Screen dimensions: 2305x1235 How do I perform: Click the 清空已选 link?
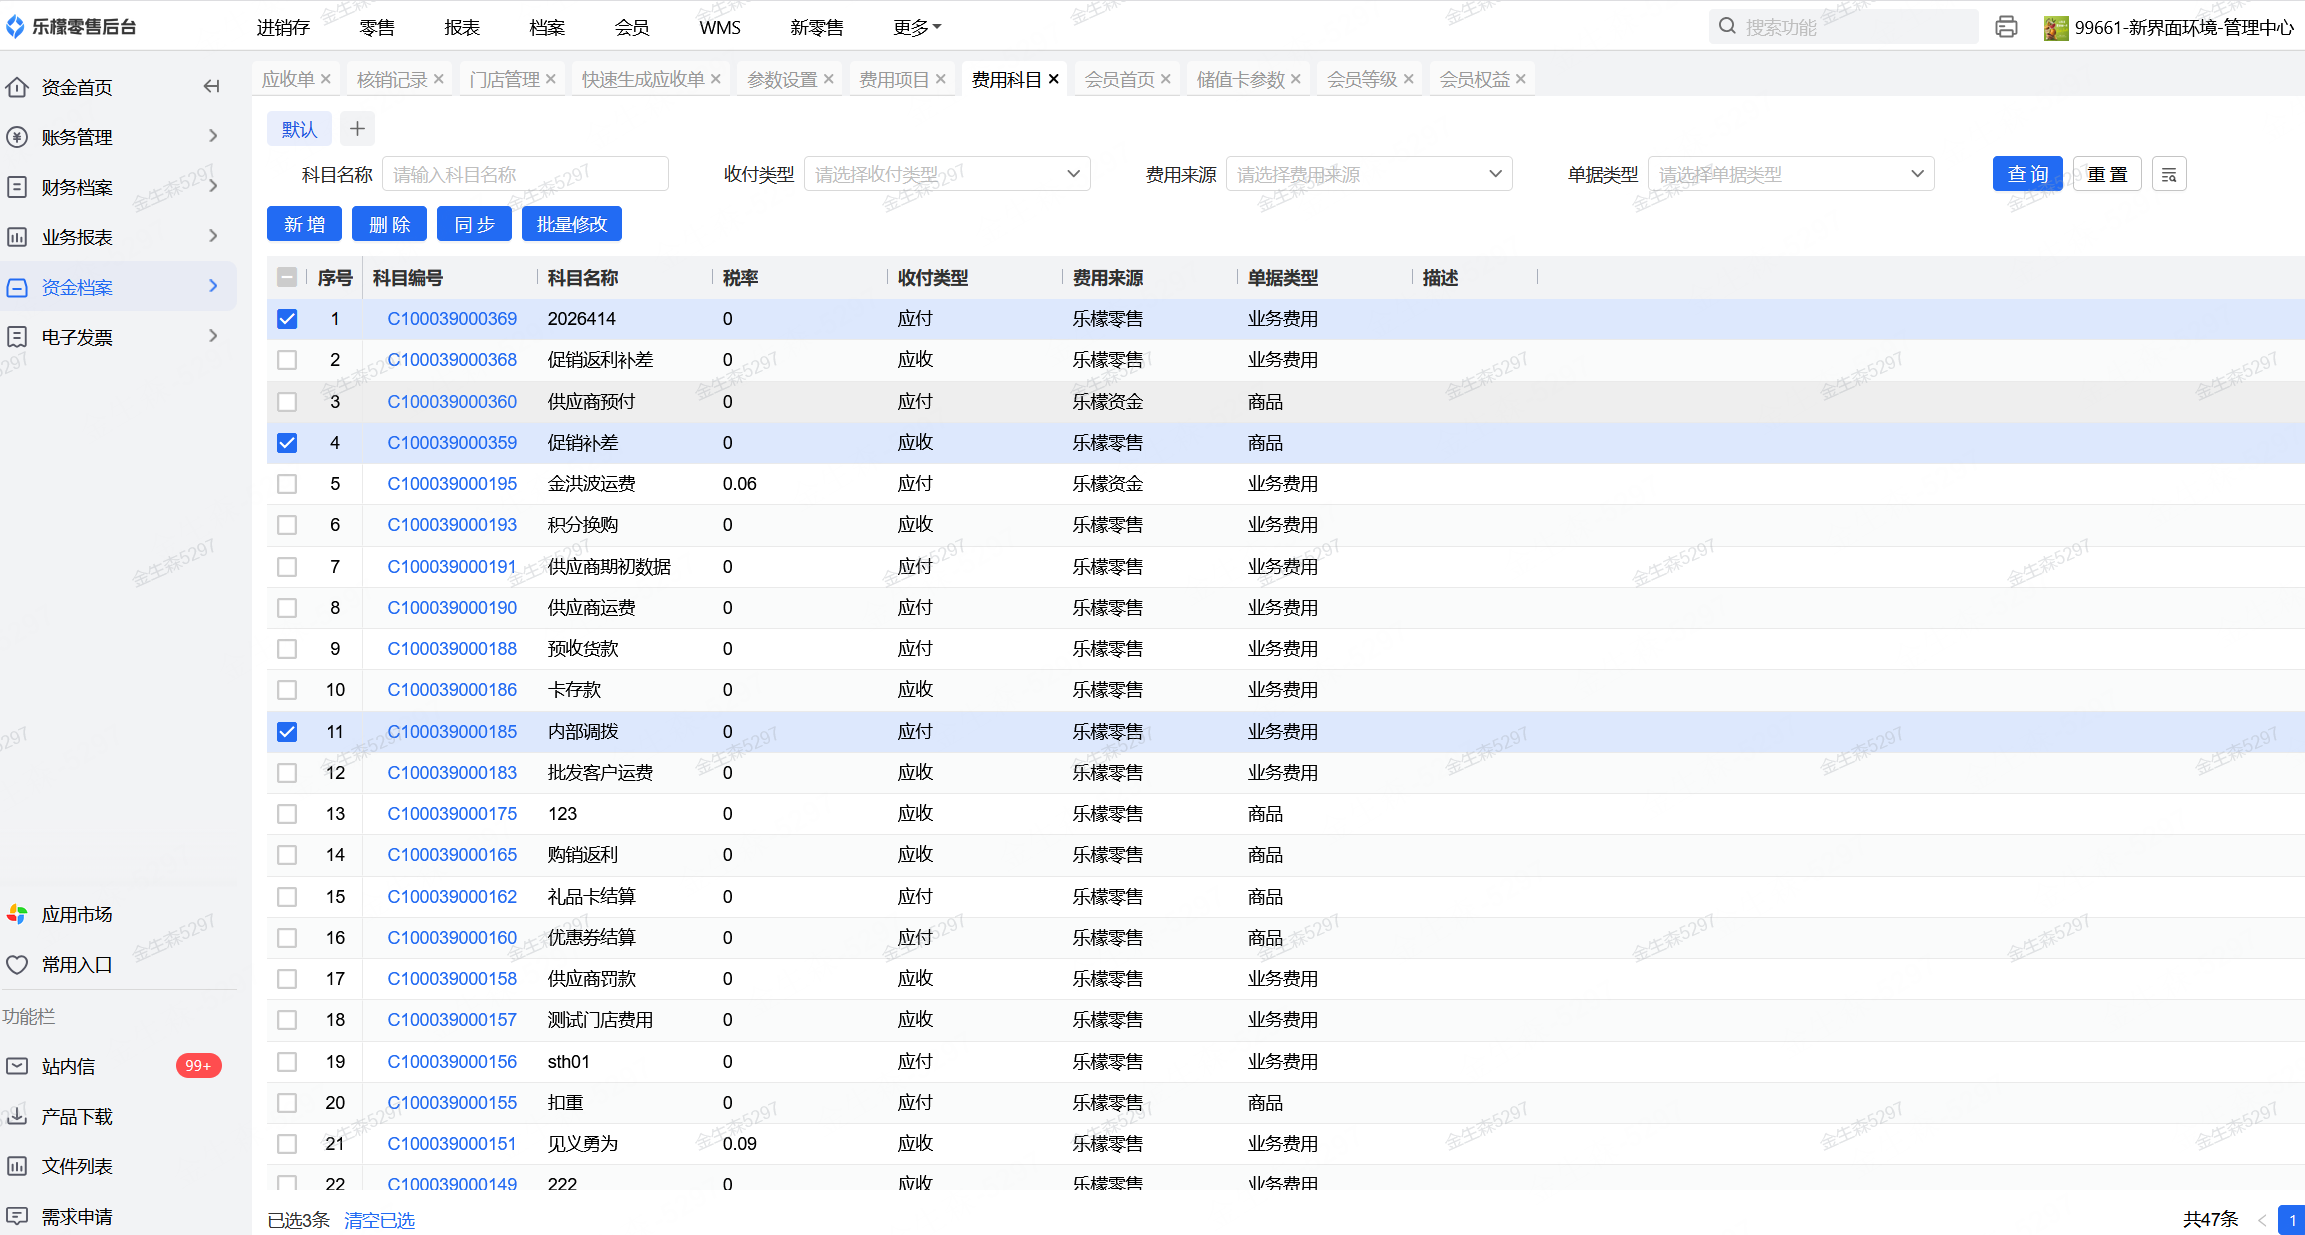coord(379,1220)
